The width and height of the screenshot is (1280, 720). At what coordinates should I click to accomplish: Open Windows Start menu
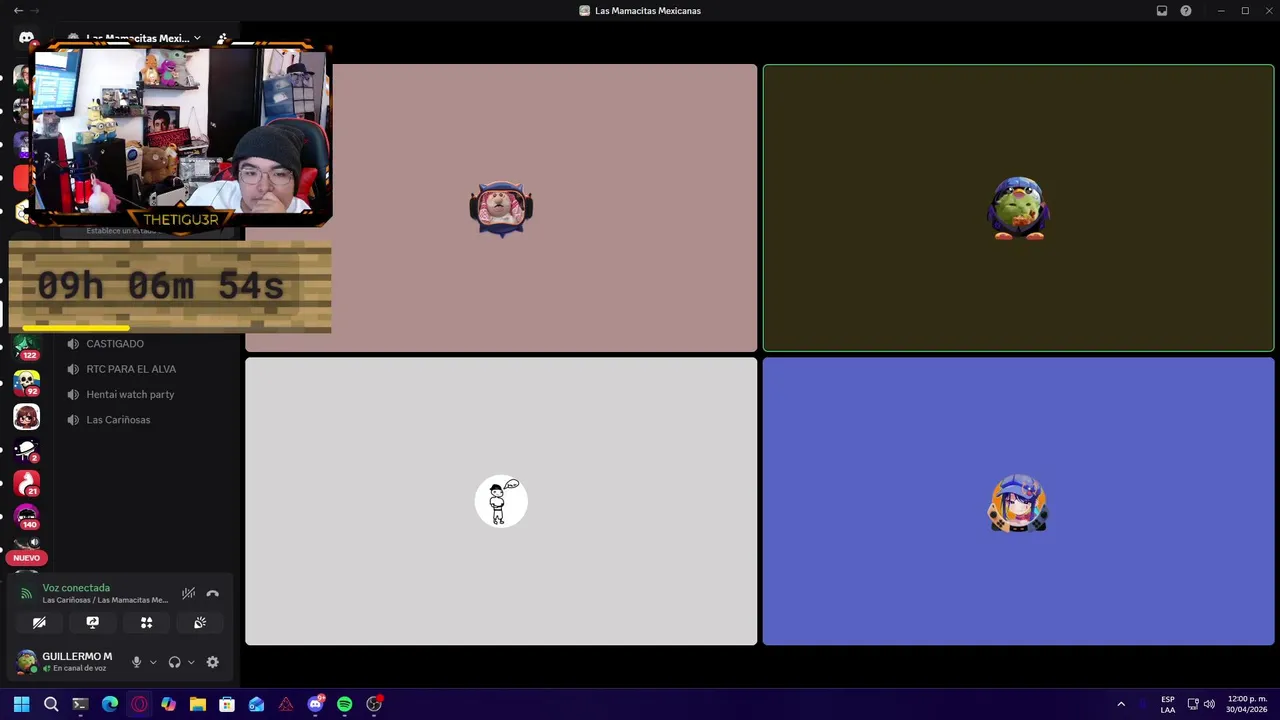pos(21,704)
